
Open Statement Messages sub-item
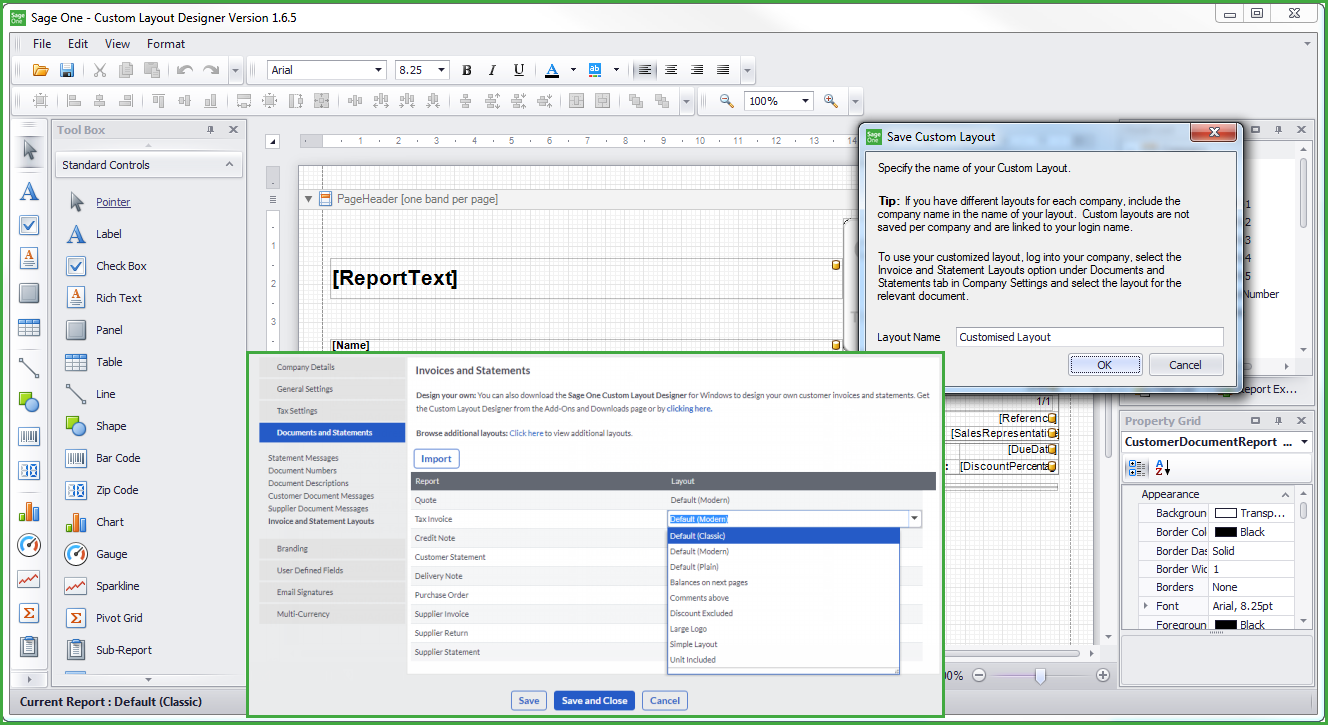click(303, 458)
